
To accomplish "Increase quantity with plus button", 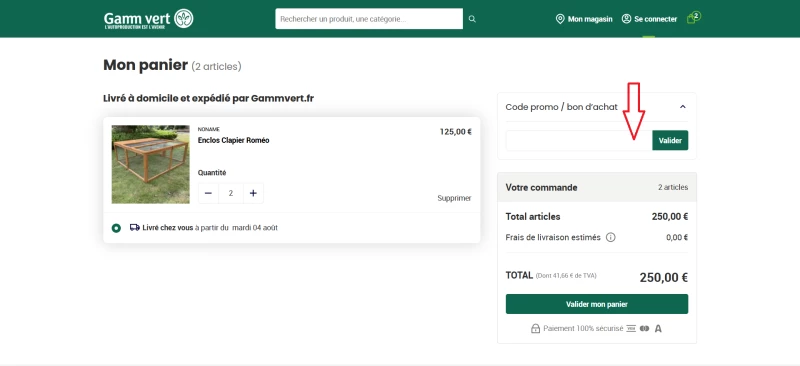I will (x=253, y=193).
